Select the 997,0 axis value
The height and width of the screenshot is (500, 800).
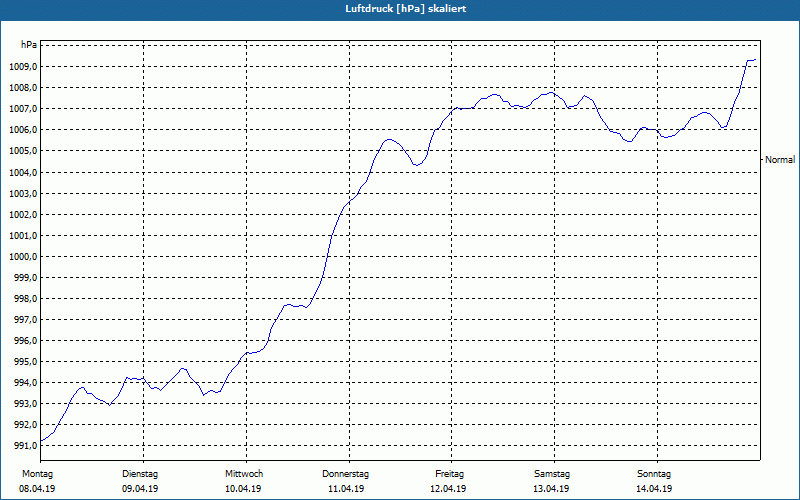[24, 320]
